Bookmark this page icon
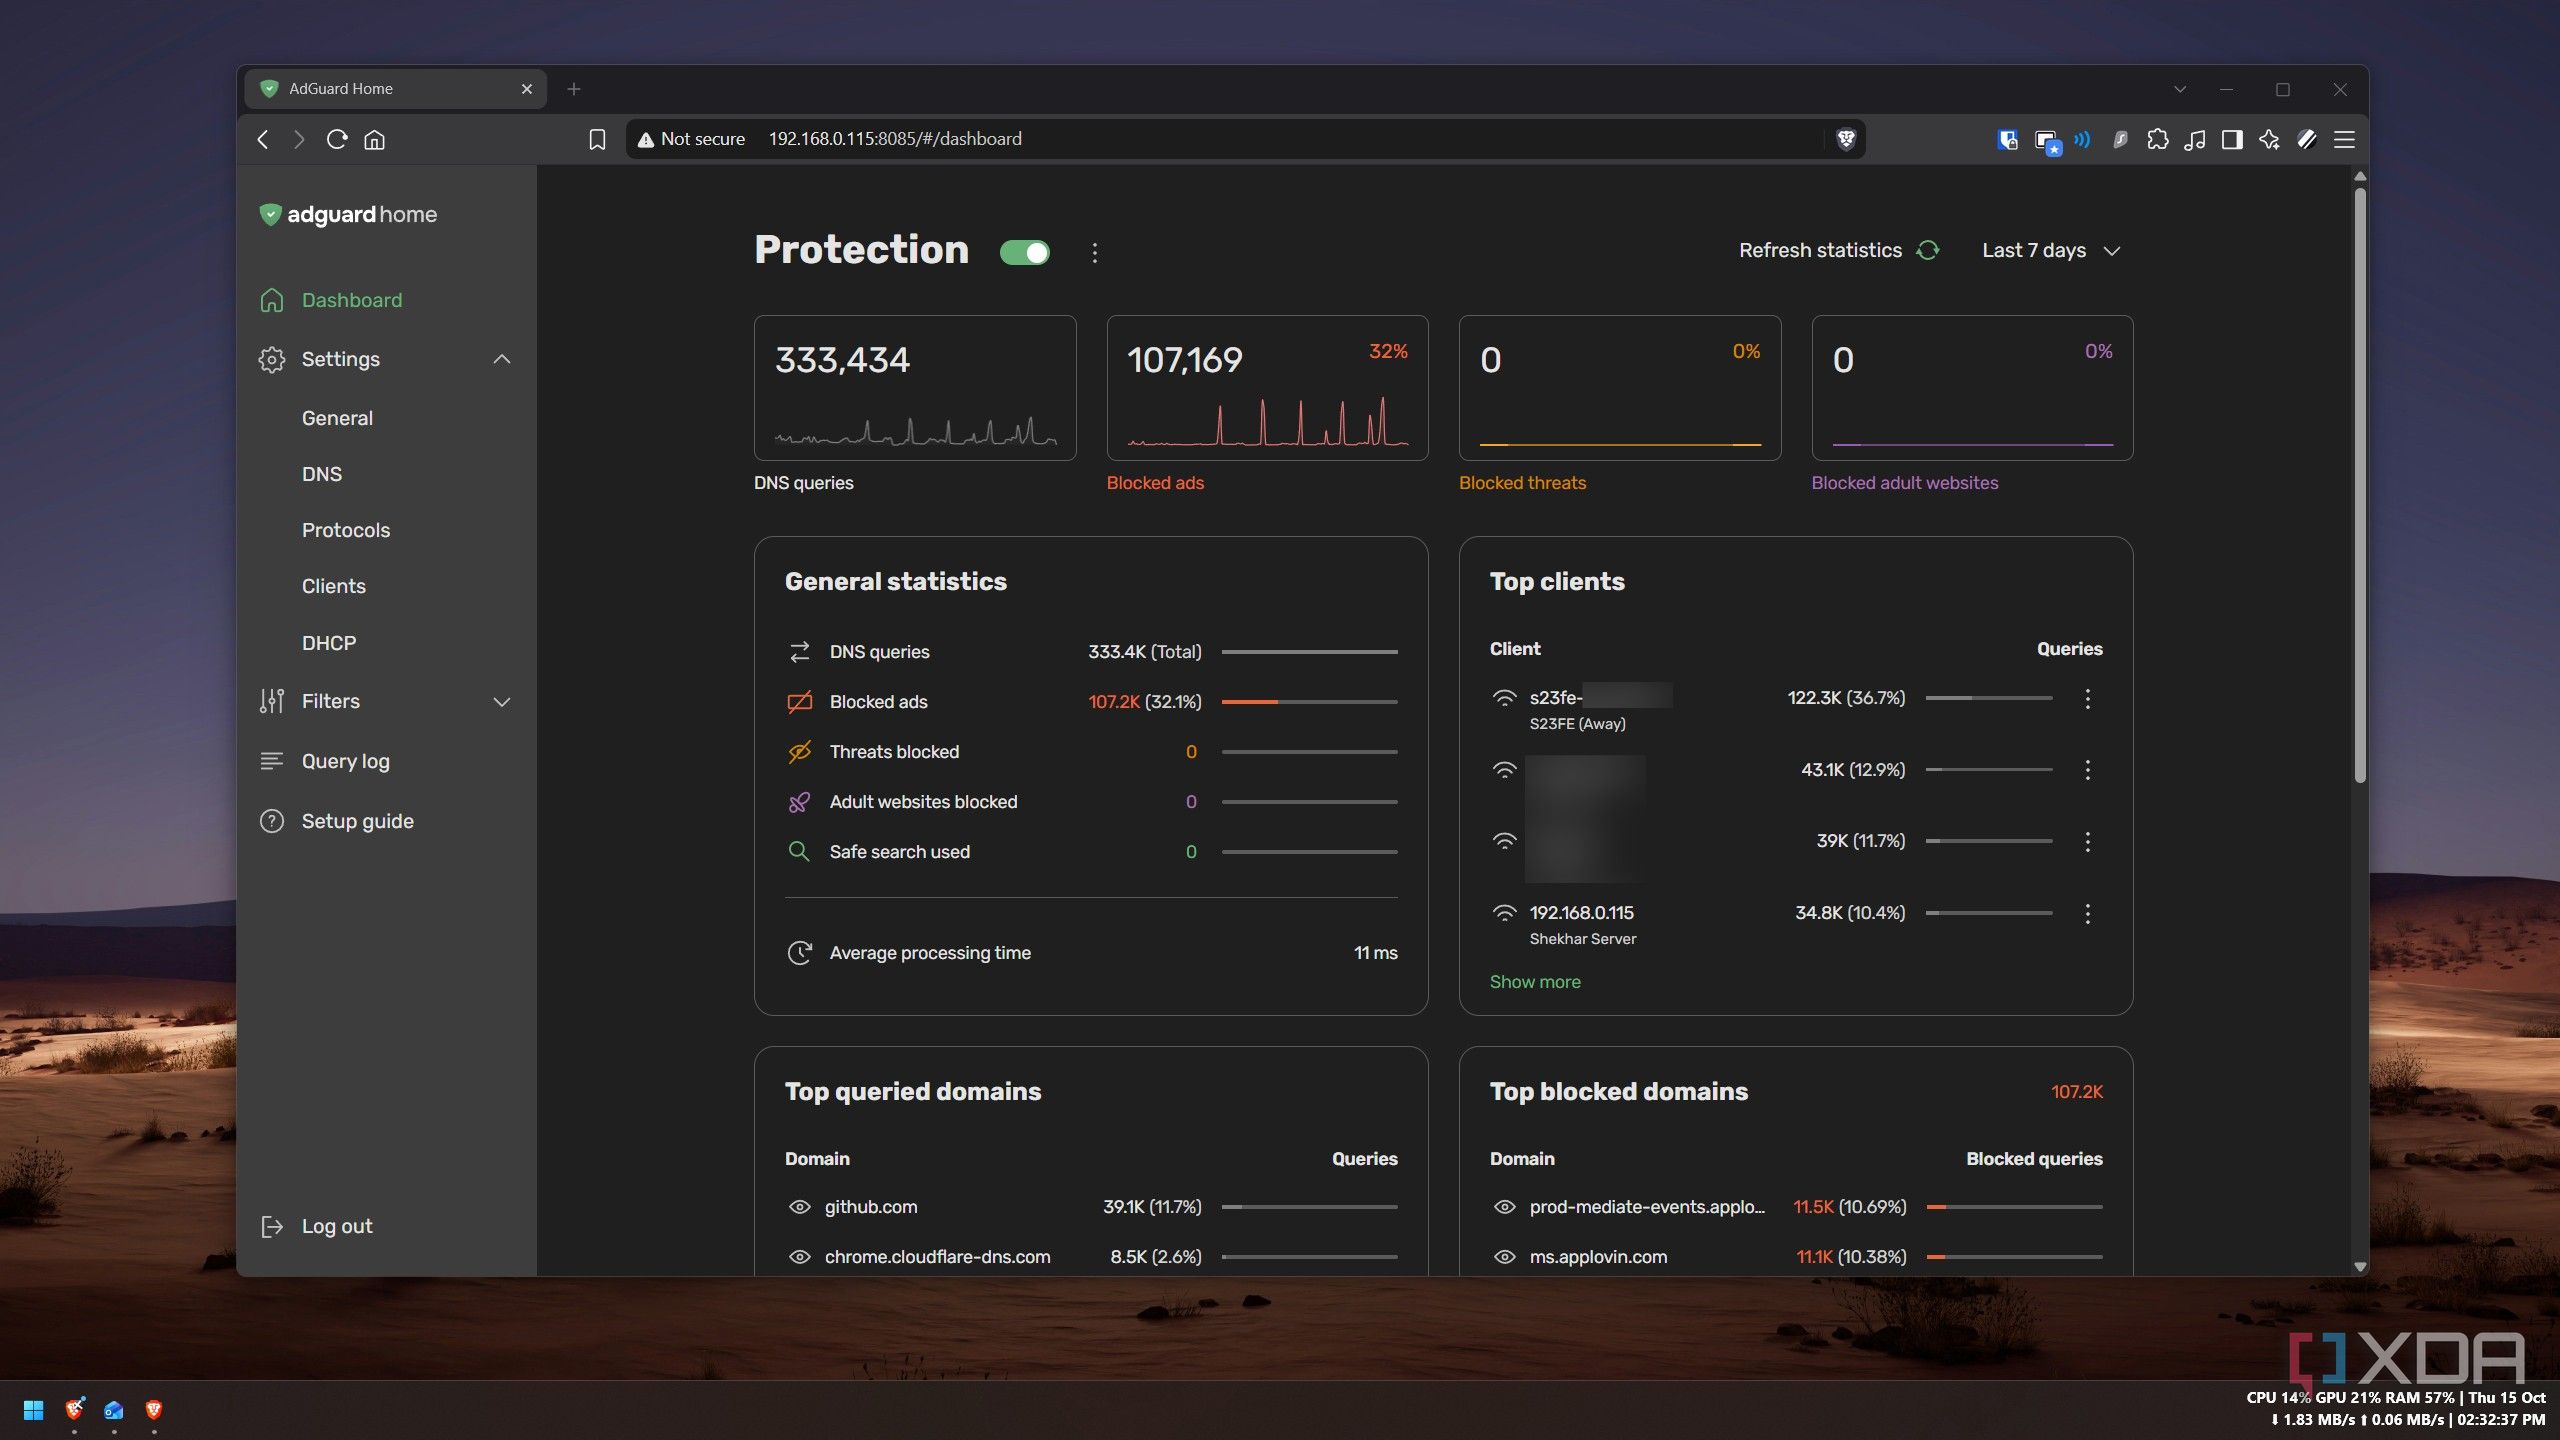 597,139
